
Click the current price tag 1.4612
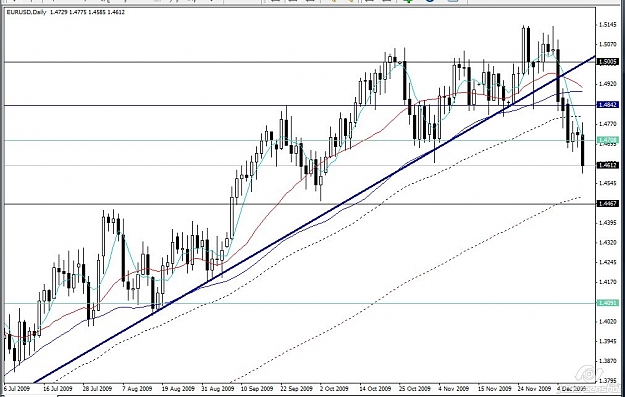(608, 165)
